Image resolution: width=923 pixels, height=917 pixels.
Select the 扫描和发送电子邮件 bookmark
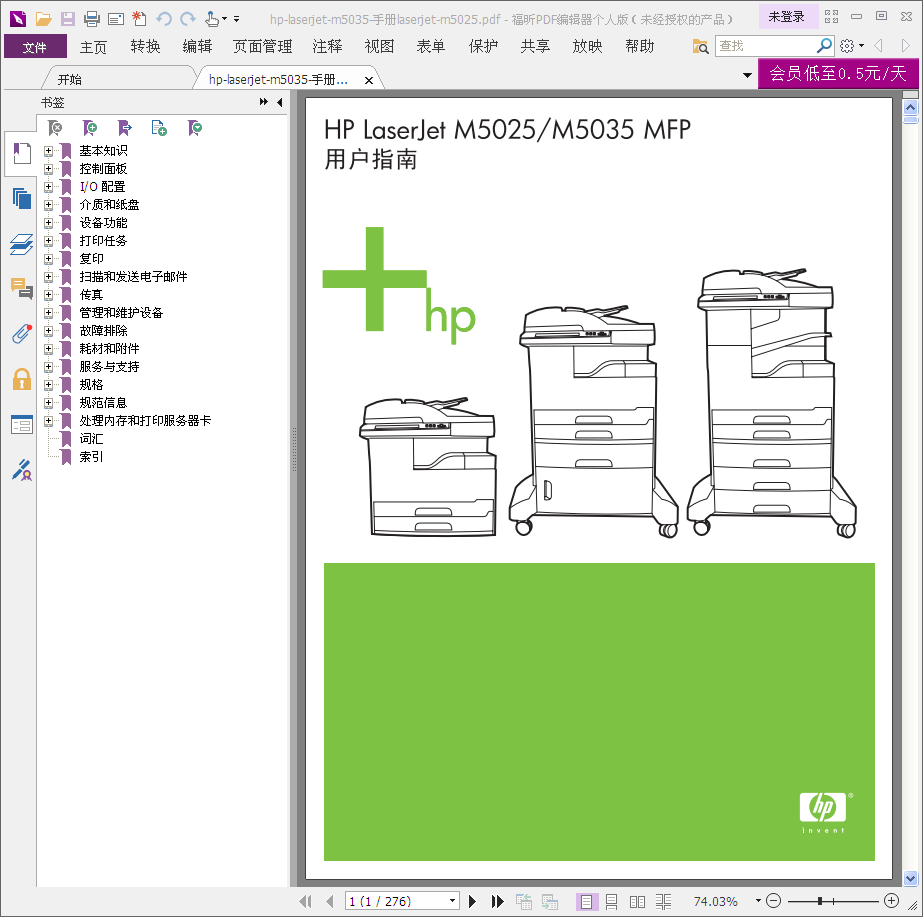click(x=133, y=277)
